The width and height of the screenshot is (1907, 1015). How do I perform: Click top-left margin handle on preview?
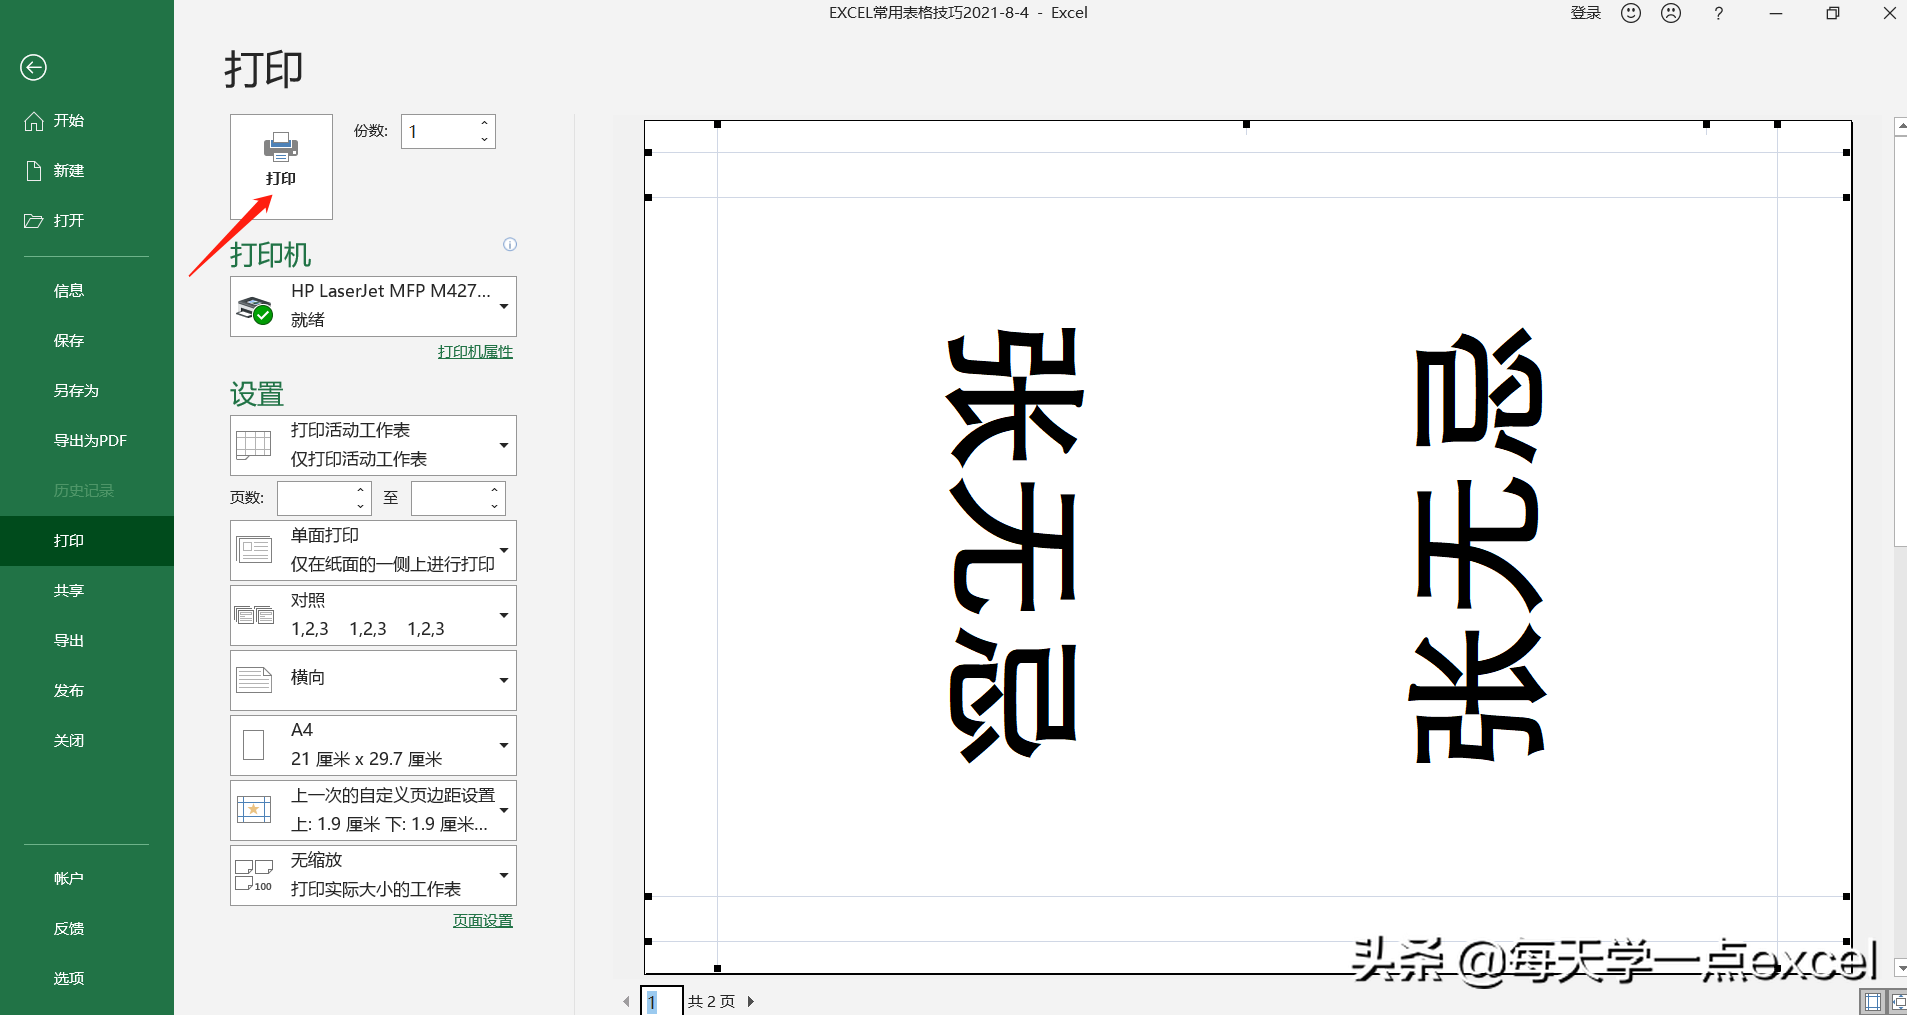click(x=718, y=124)
